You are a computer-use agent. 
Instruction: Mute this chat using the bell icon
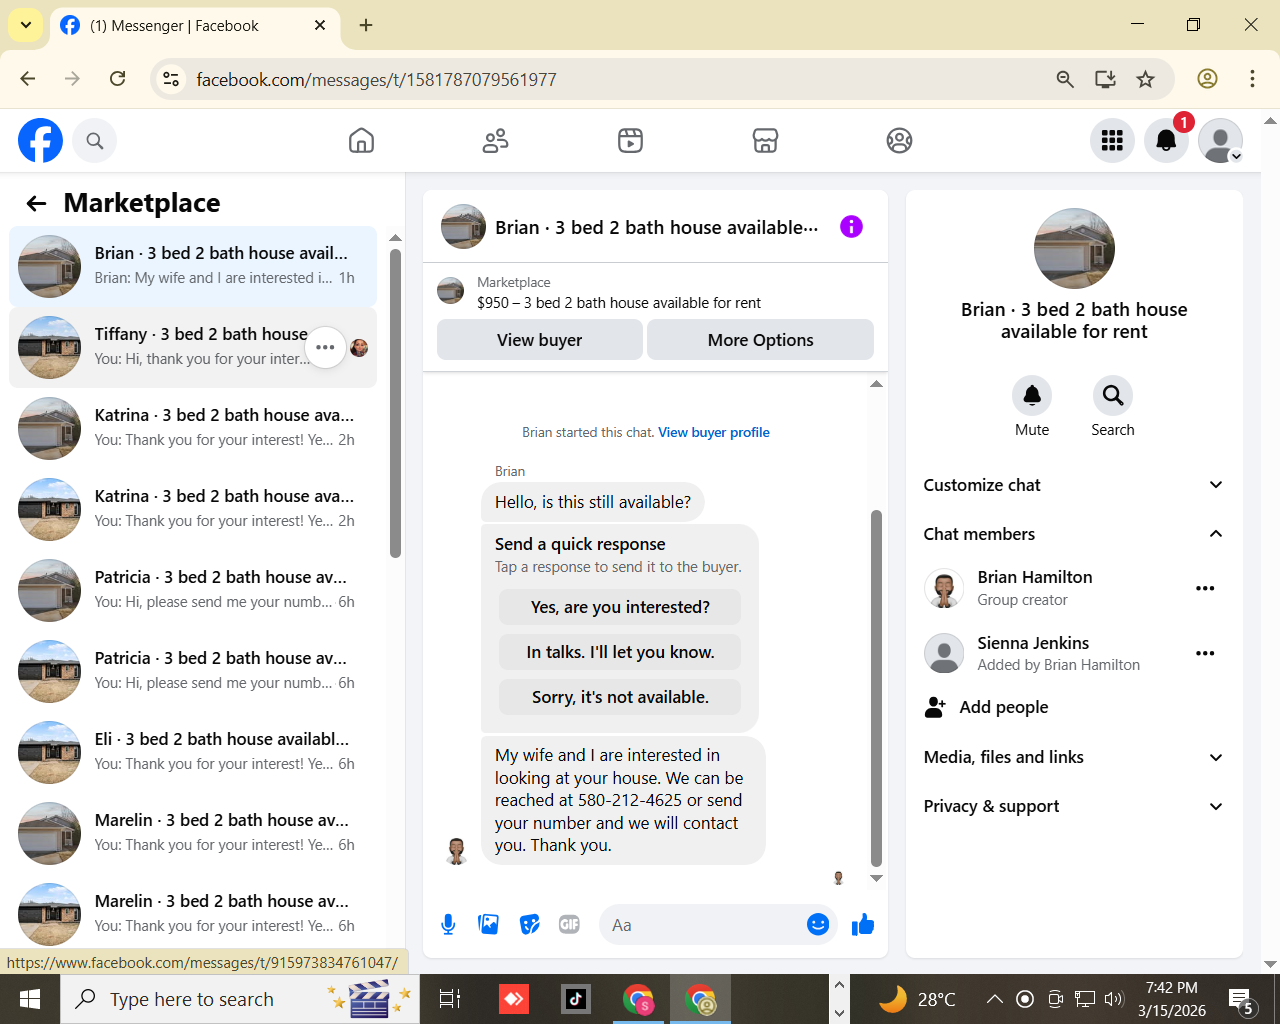tap(1032, 396)
